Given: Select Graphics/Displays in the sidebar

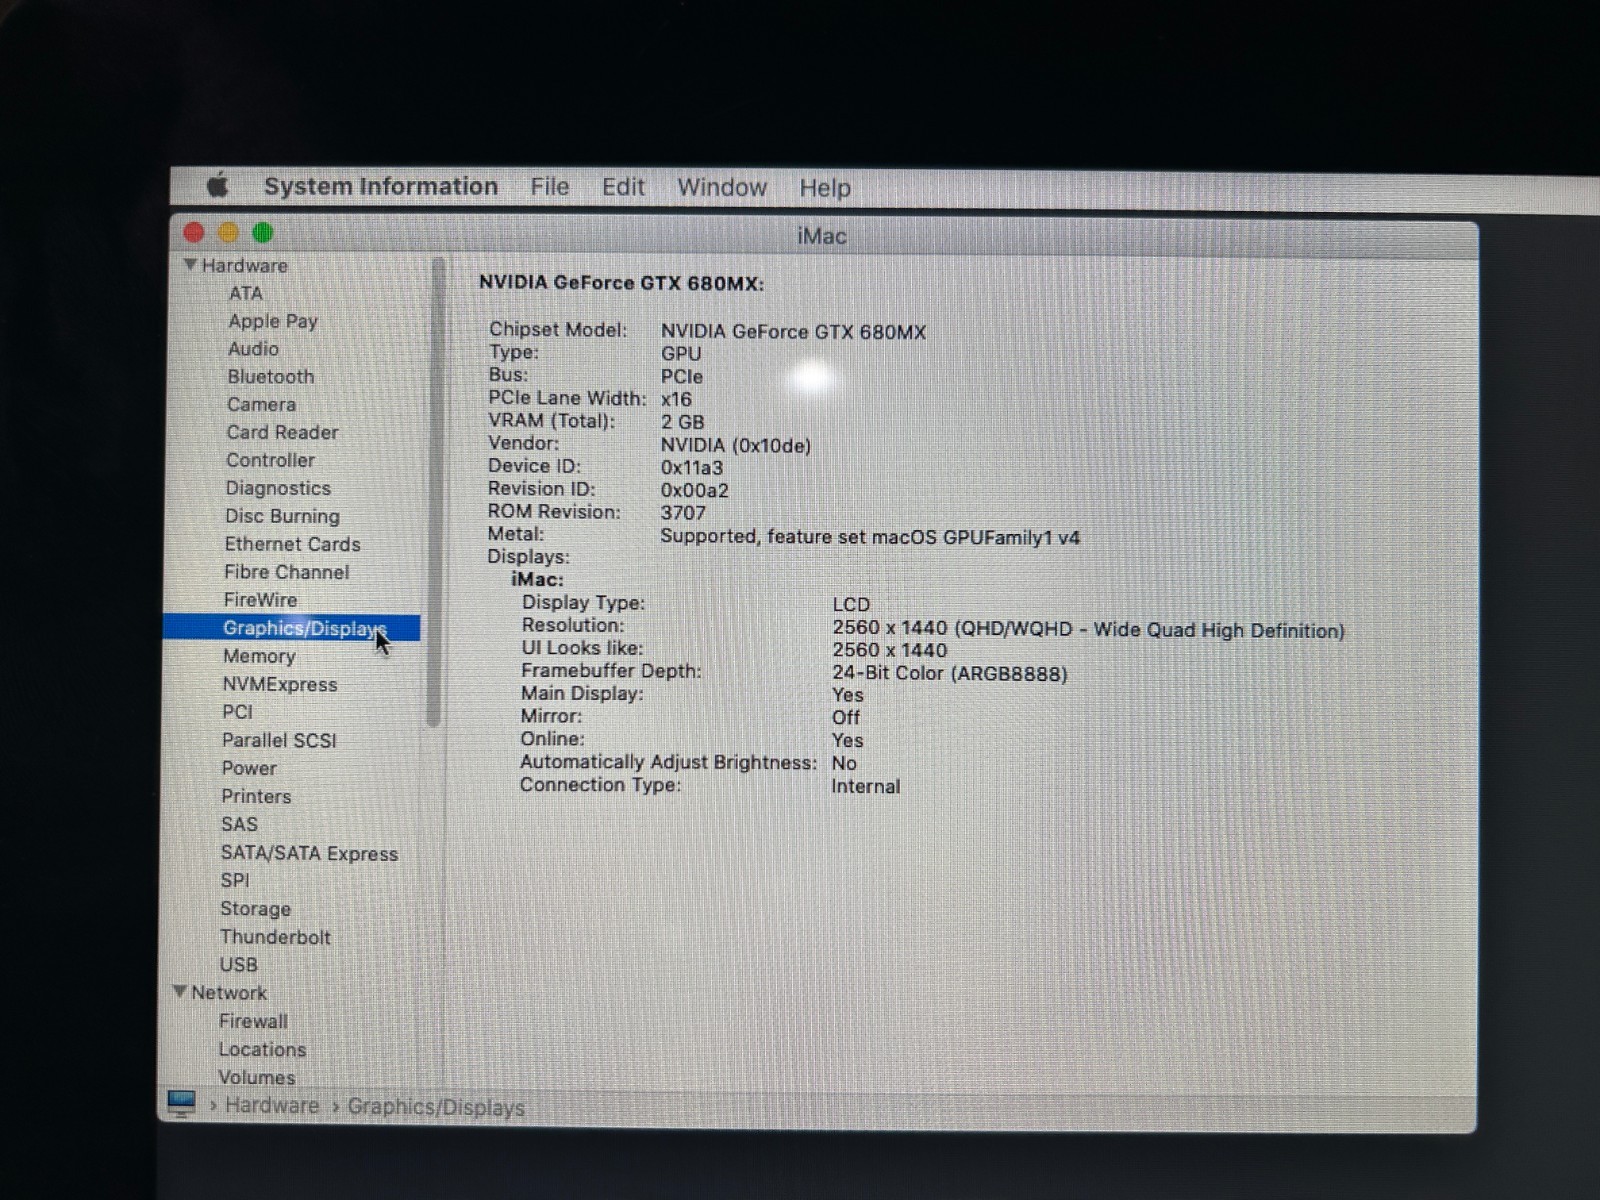Looking at the screenshot, I should 292,628.
